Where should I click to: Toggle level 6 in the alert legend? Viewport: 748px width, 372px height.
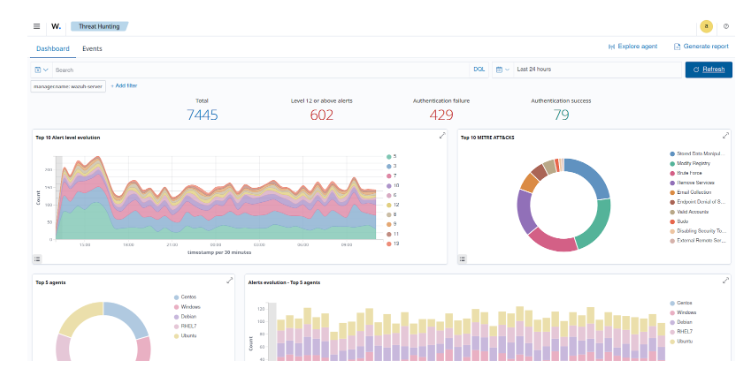point(392,195)
